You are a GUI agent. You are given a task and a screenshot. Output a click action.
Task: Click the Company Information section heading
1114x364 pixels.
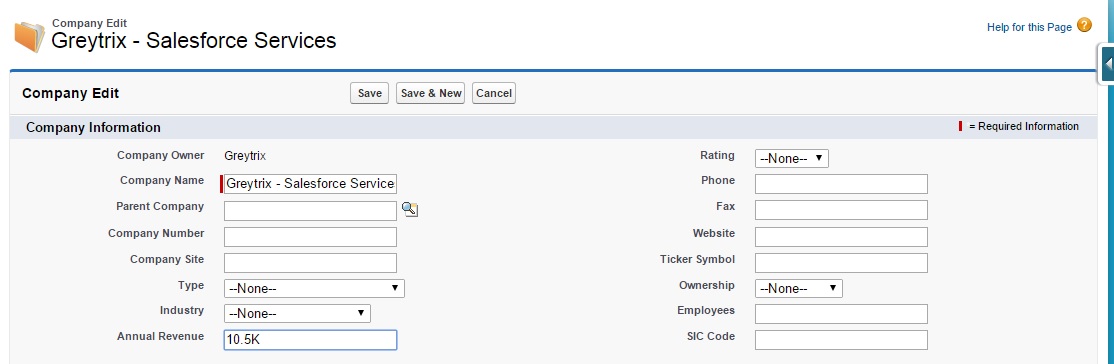coord(93,127)
